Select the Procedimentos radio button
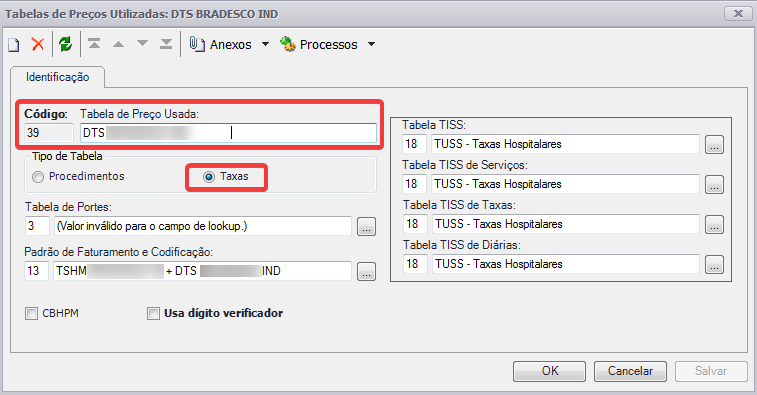757x395 pixels. click(38, 177)
